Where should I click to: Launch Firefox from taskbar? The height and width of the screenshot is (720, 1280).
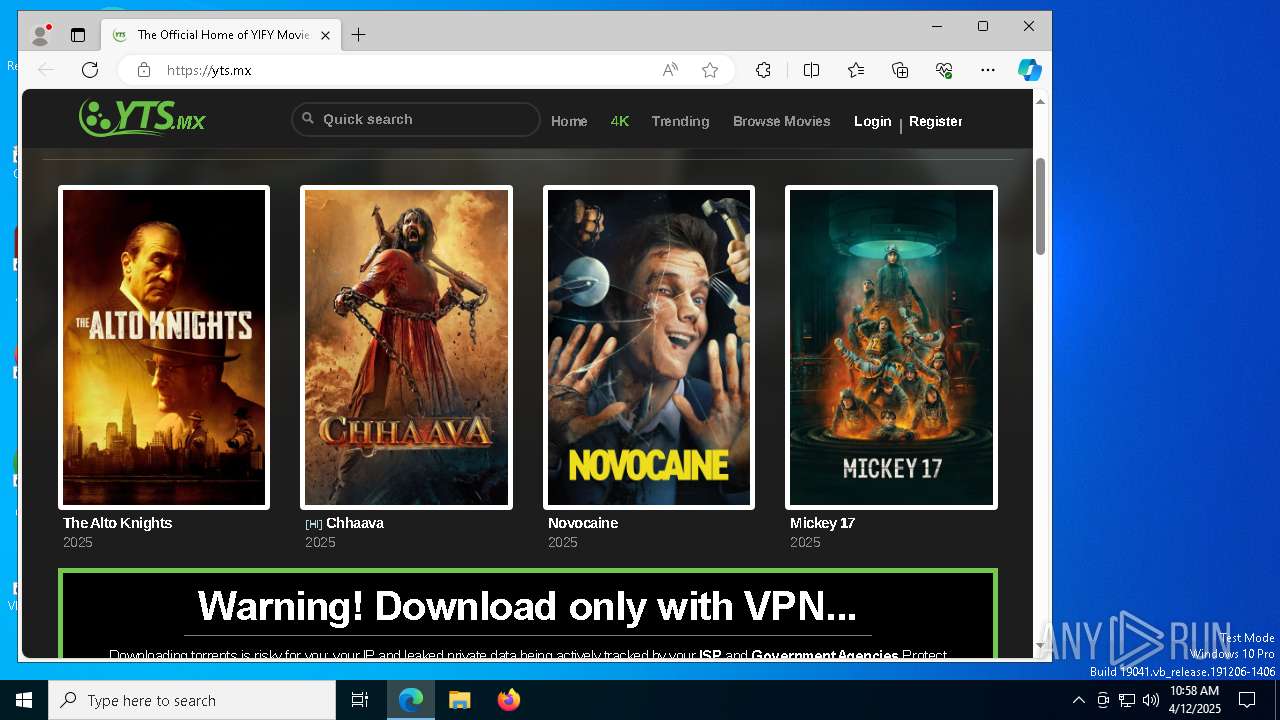(x=508, y=700)
